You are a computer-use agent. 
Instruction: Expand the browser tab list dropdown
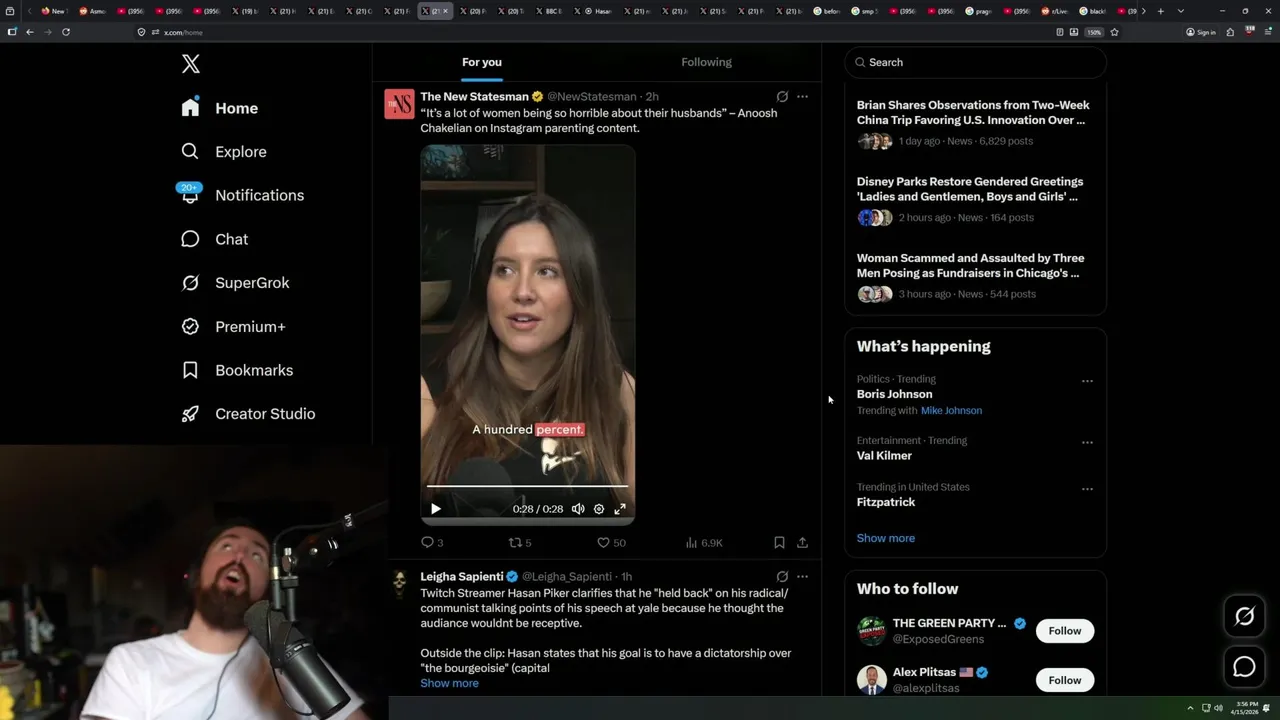tap(1180, 11)
